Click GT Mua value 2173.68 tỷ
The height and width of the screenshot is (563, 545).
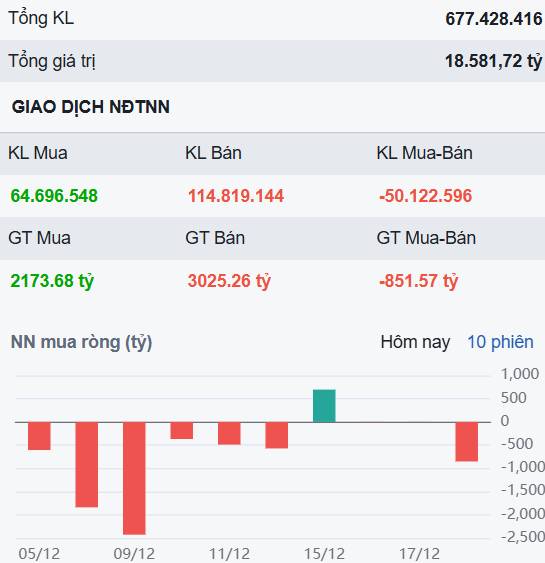click(52, 281)
